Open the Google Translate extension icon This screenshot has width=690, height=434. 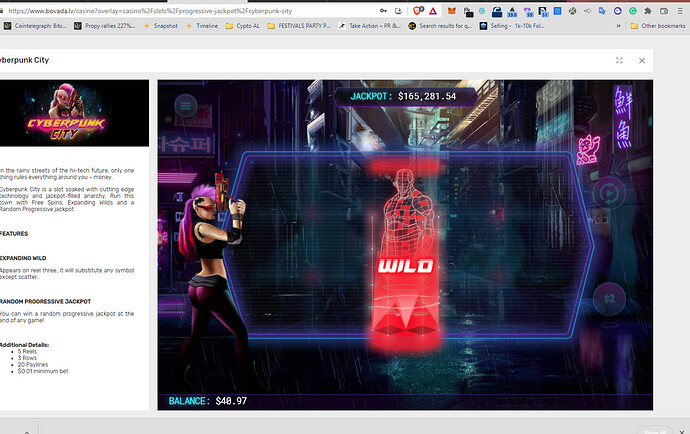[x=602, y=11]
